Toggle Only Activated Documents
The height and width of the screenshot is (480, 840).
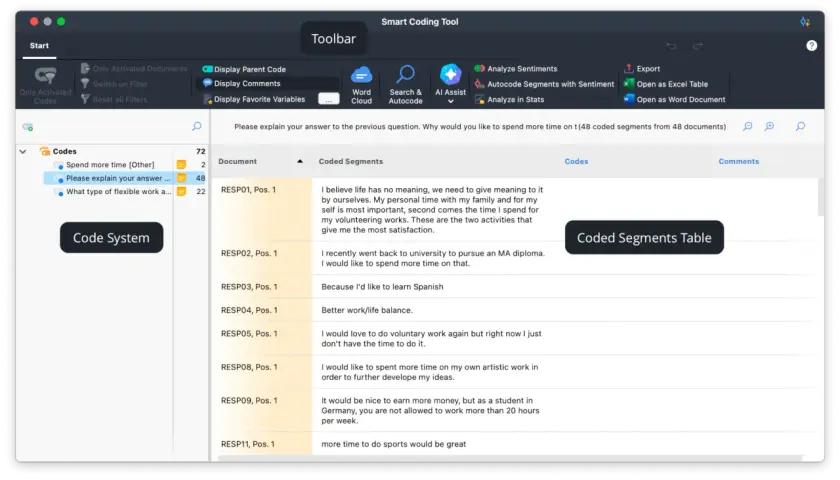coord(134,69)
